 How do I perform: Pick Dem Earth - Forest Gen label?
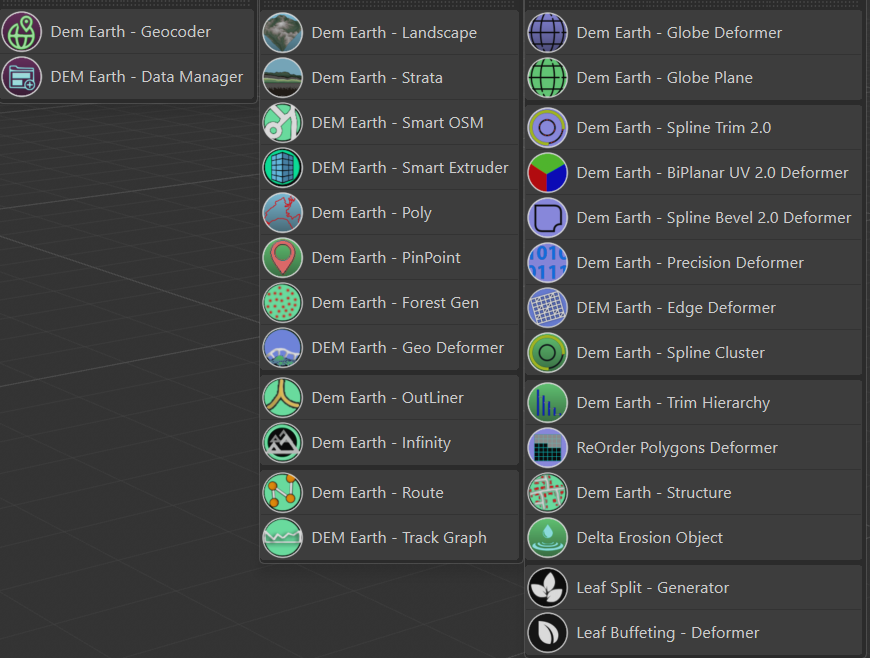[395, 303]
